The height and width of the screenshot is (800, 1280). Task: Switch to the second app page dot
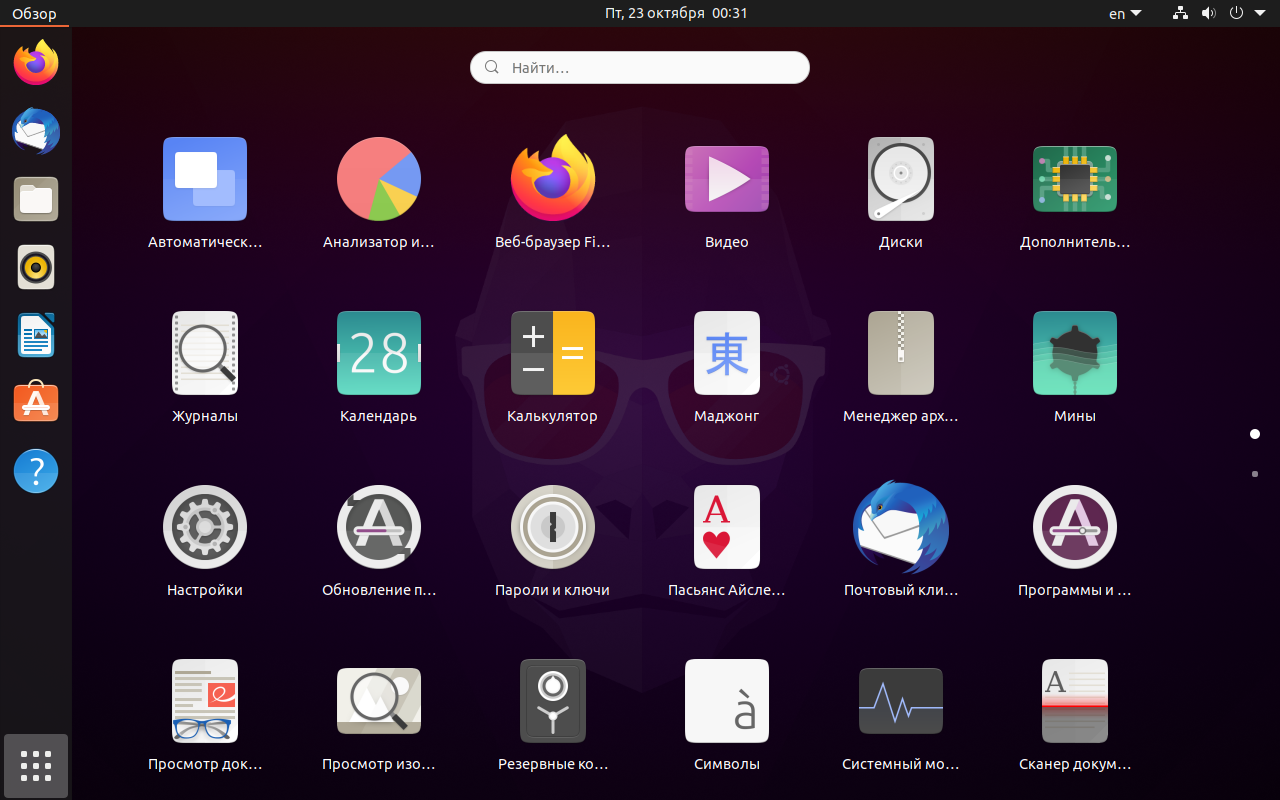tap(1255, 474)
